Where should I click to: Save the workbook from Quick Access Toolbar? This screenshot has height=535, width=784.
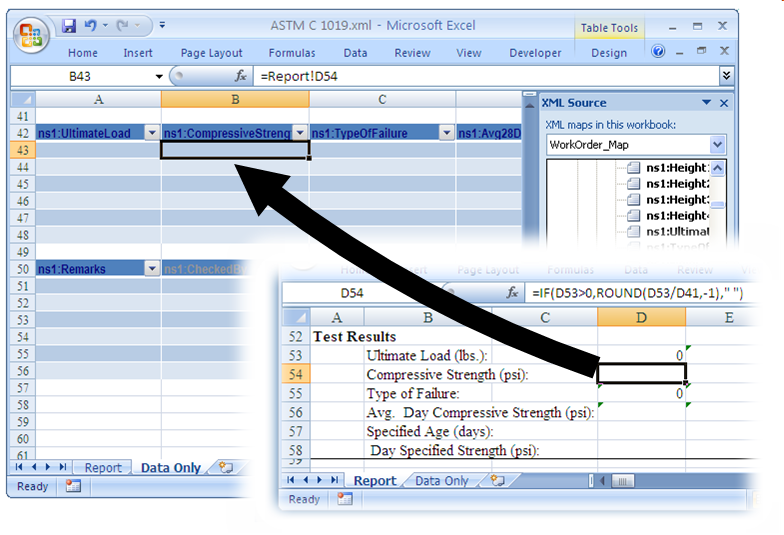click(68, 26)
